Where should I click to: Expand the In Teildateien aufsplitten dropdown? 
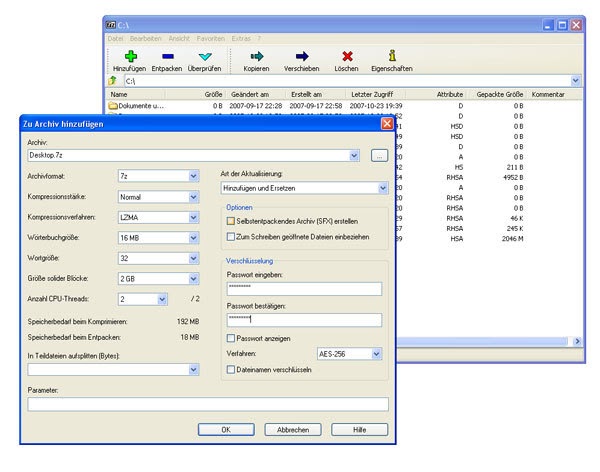pos(194,369)
